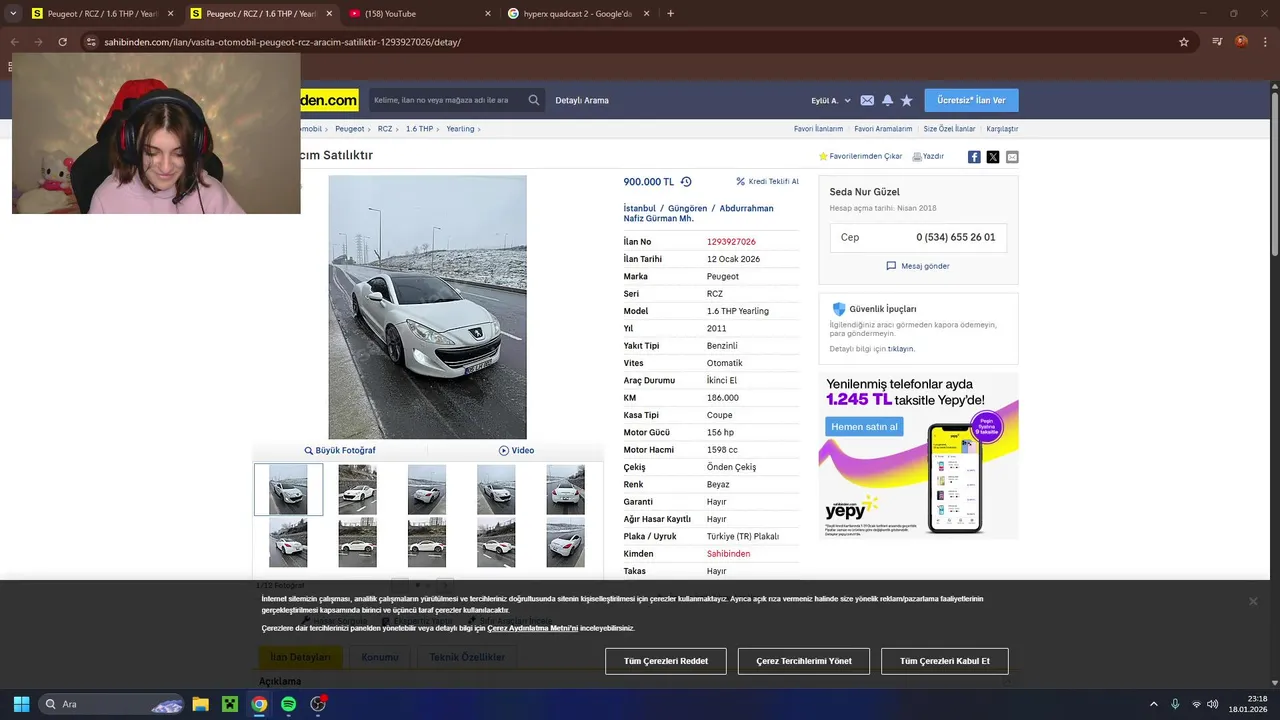Open Chrome tab search dropdown
This screenshot has height=720, width=1280.
13,13
